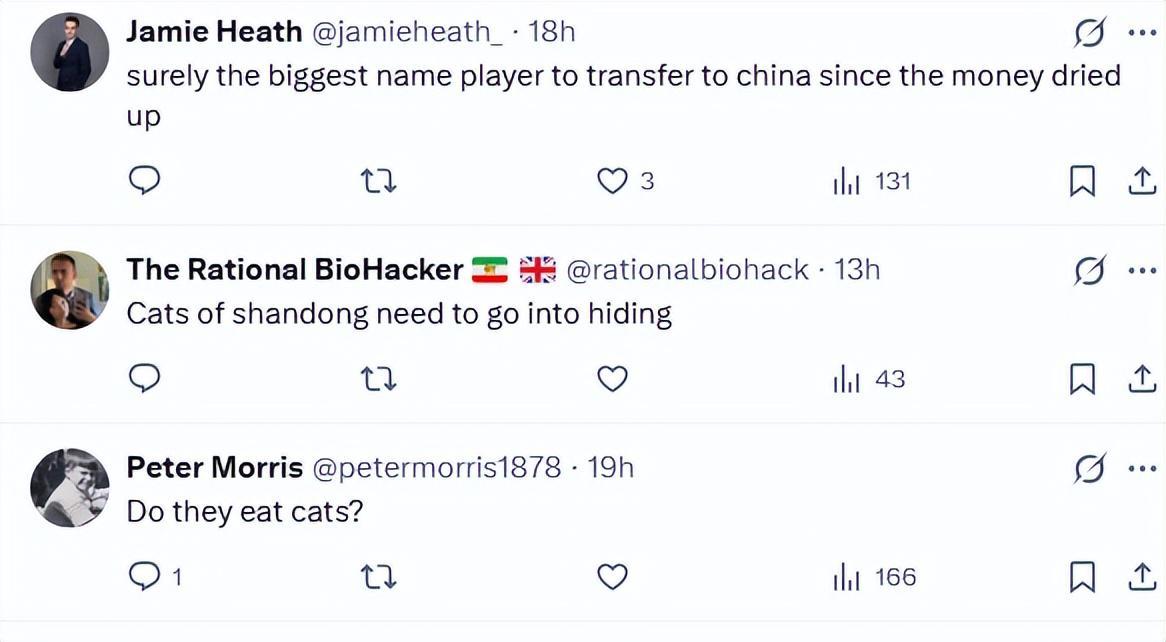The image size is (1166, 642).
Task: Click Grok icon on Jamie Heath's tweet
Action: tap(1089, 33)
